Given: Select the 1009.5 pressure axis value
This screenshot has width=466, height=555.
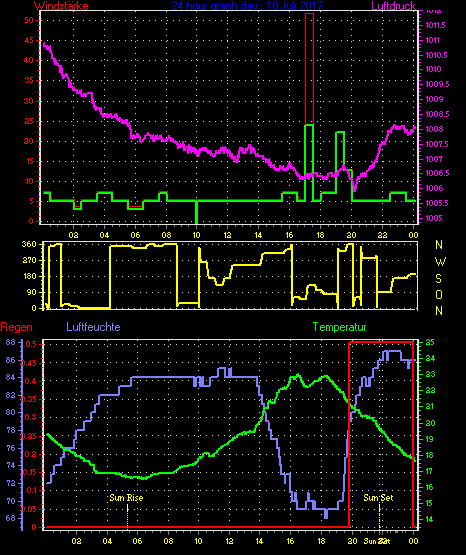Looking at the screenshot, I should [437, 84].
